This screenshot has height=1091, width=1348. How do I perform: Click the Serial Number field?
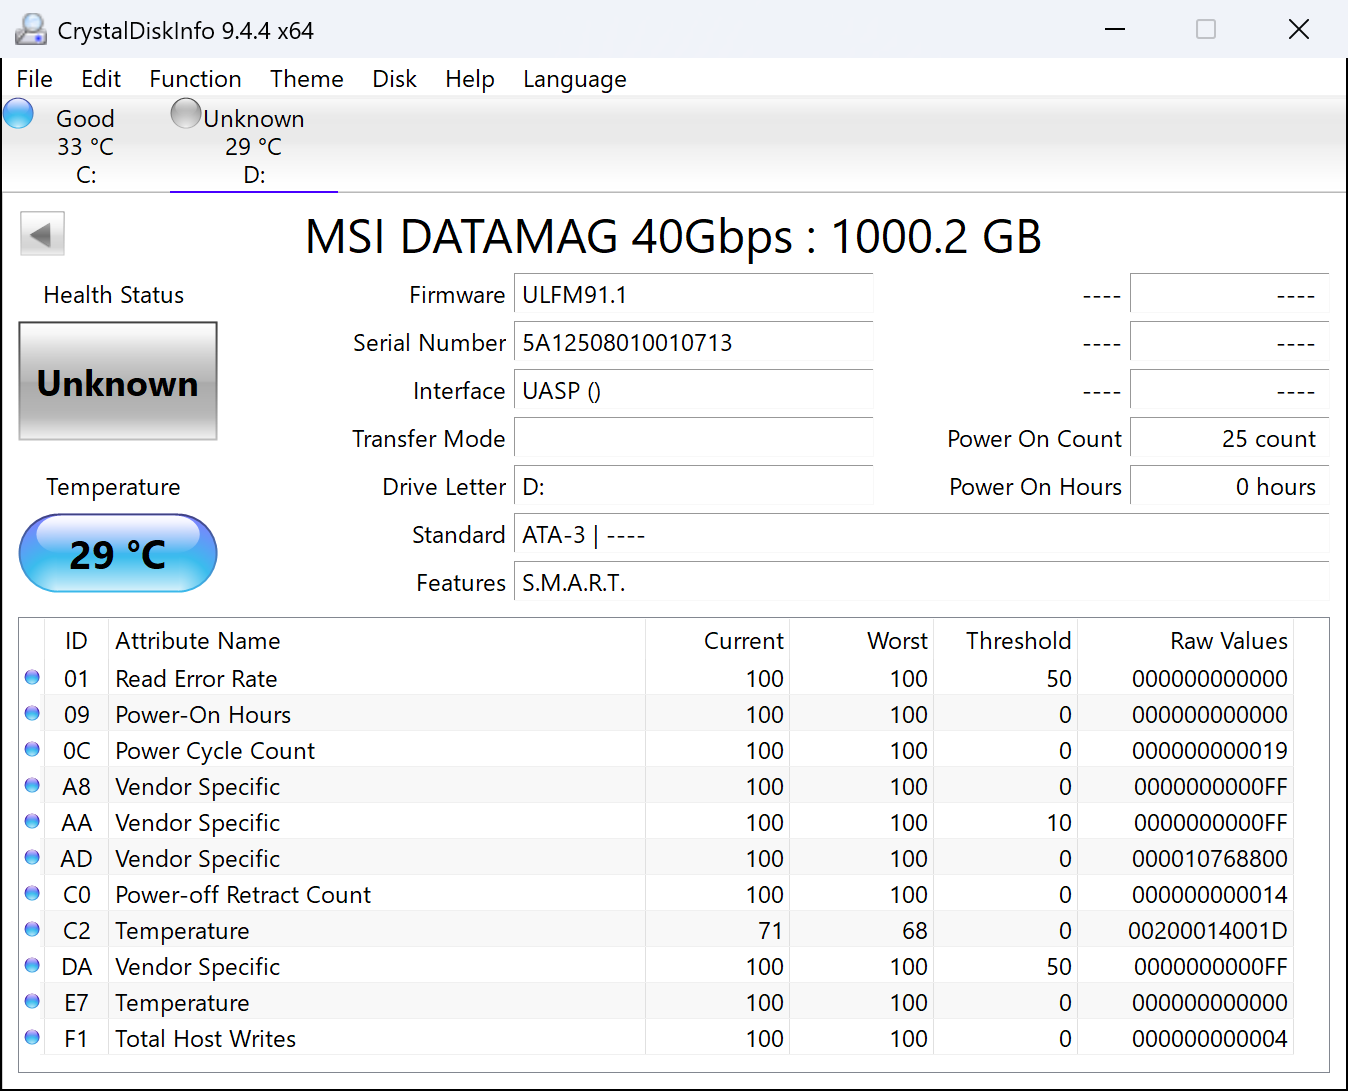tap(693, 343)
